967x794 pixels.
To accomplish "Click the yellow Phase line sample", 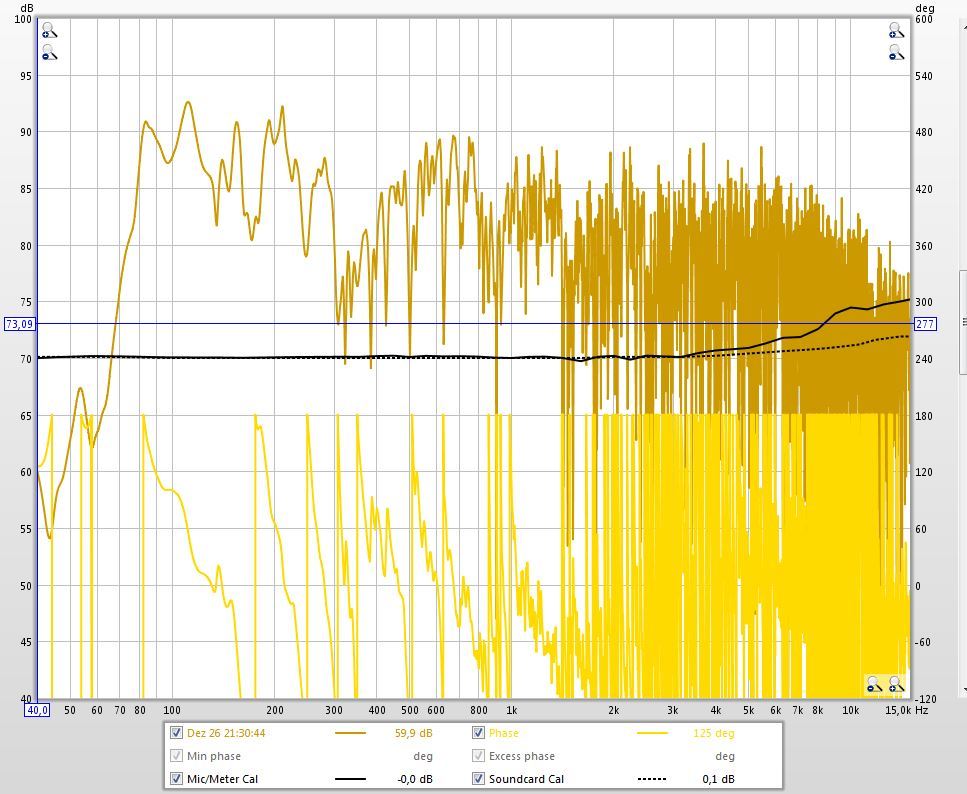I will click(x=652, y=733).
